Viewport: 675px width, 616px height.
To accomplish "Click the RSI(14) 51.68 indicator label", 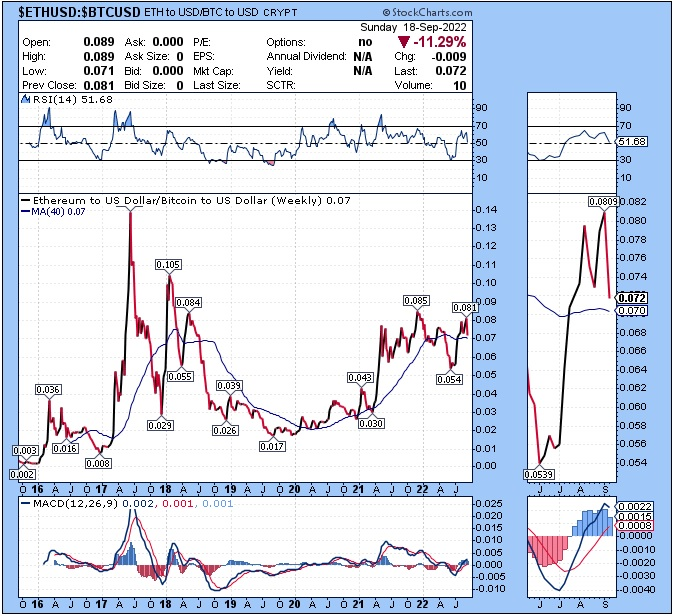I will coord(73,99).
